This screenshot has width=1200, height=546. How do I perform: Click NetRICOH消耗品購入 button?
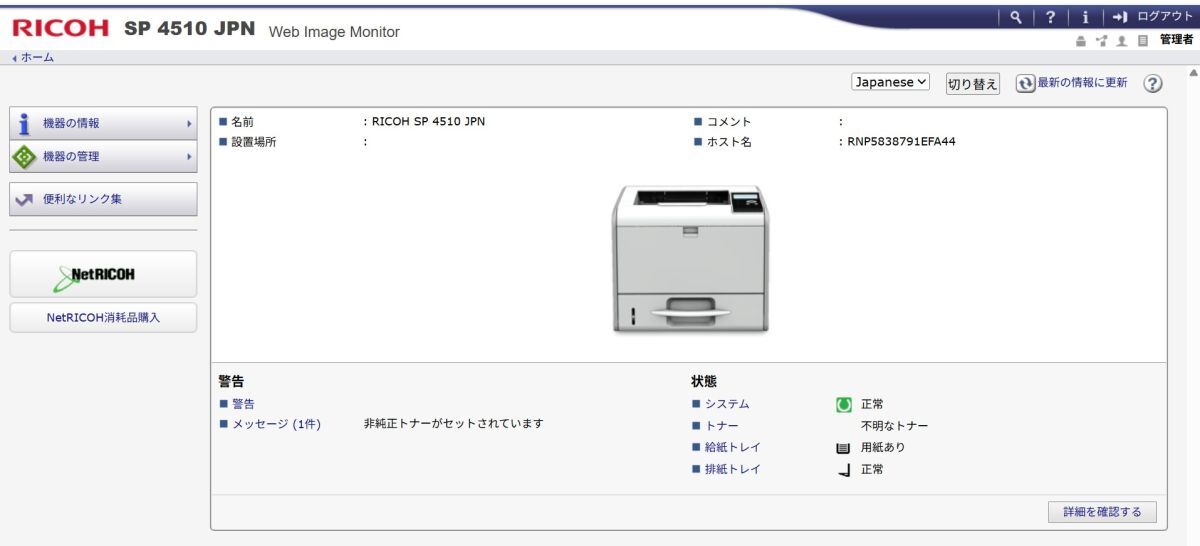(x=103, y=318)
